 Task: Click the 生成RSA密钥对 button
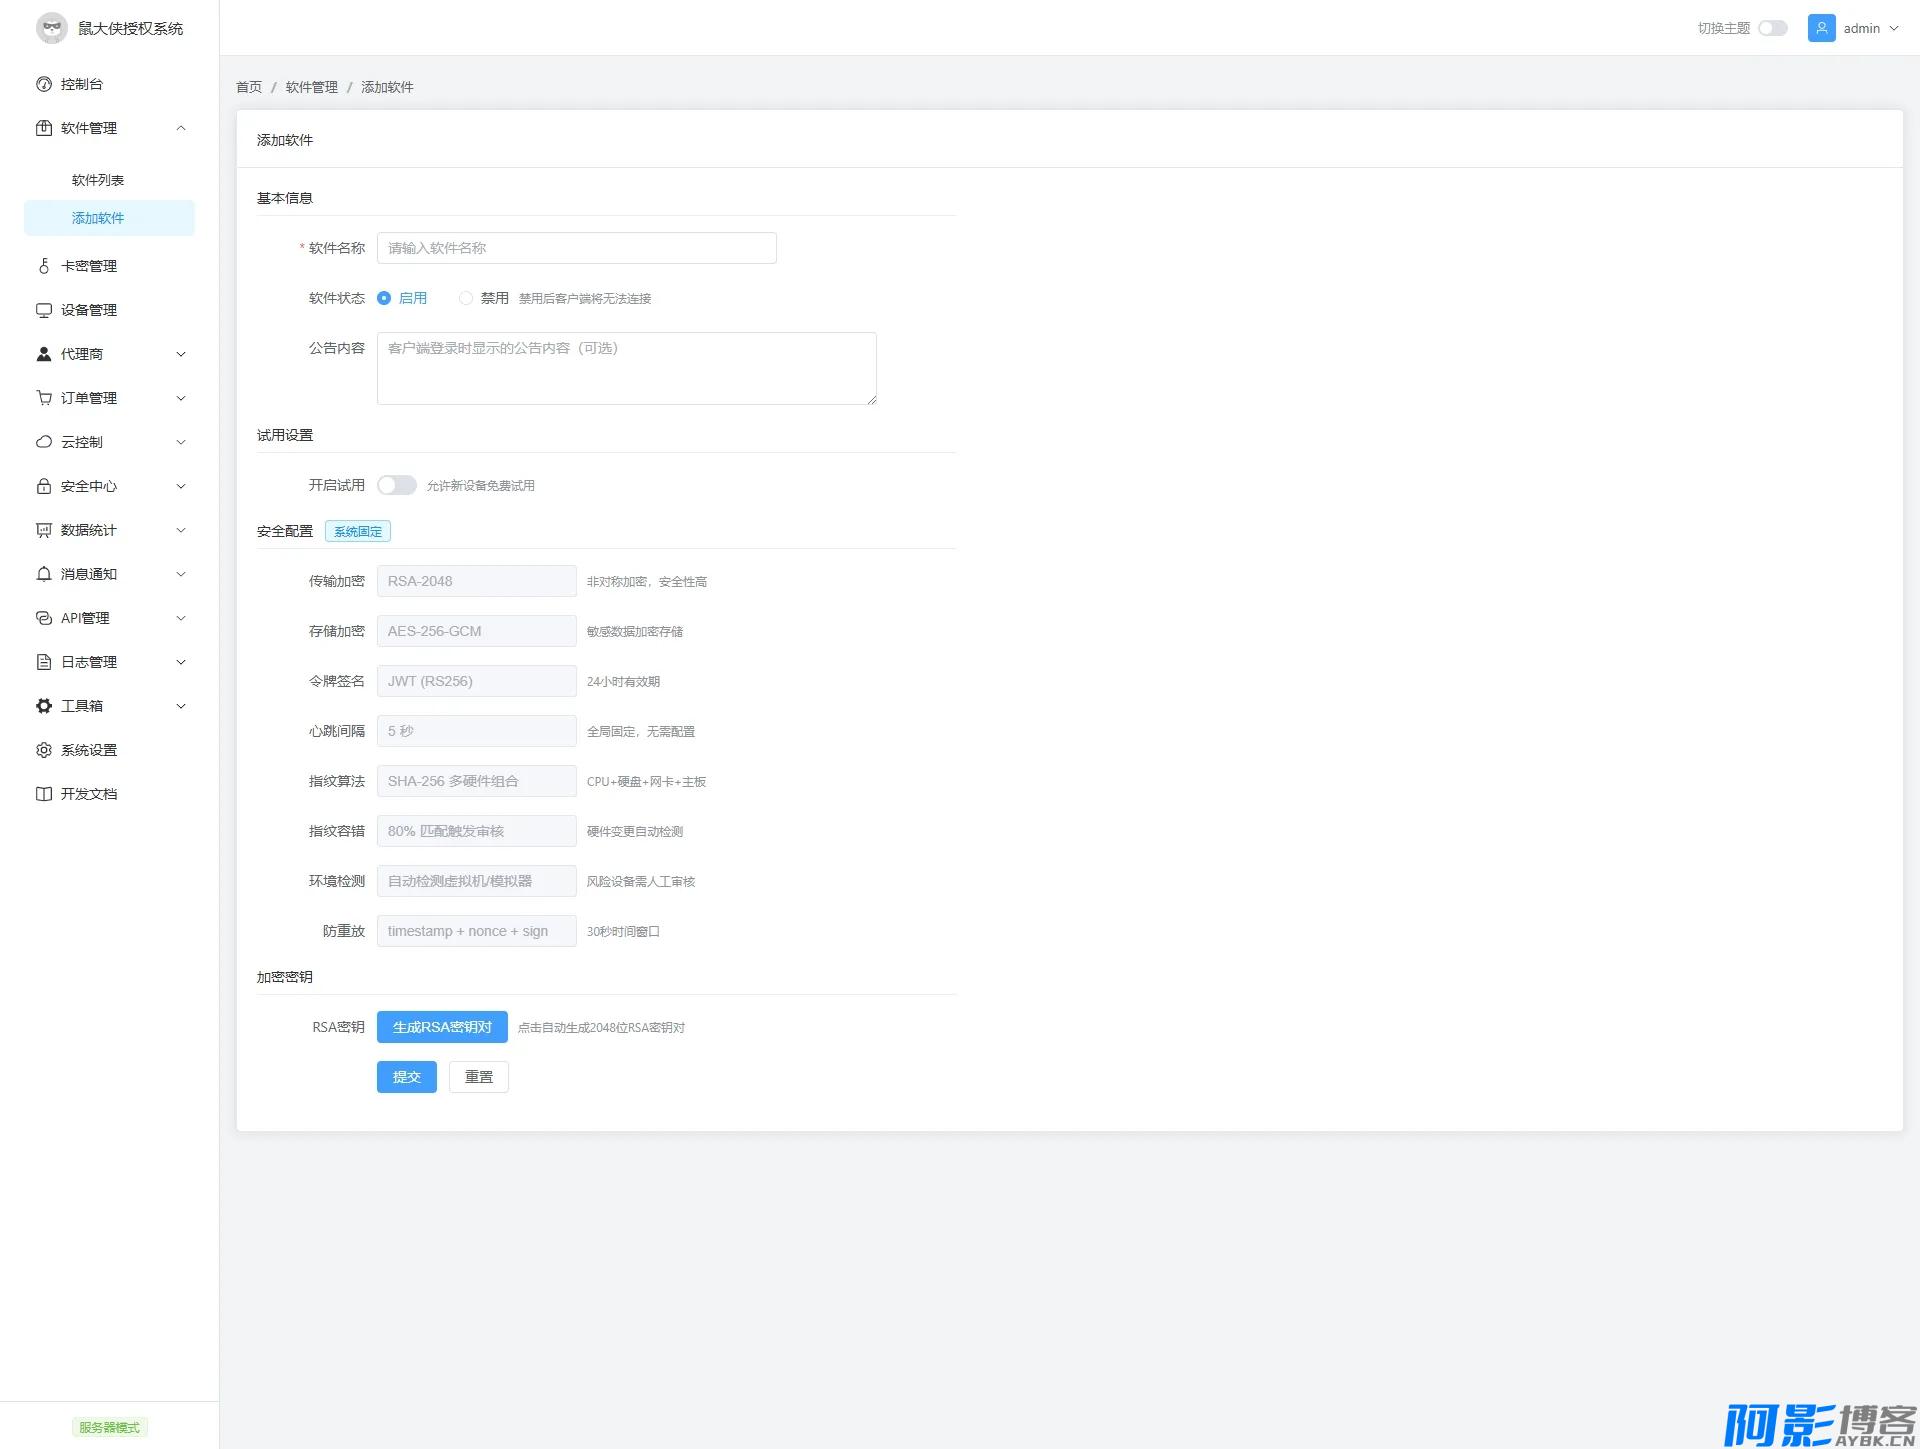click(442, 1027)
